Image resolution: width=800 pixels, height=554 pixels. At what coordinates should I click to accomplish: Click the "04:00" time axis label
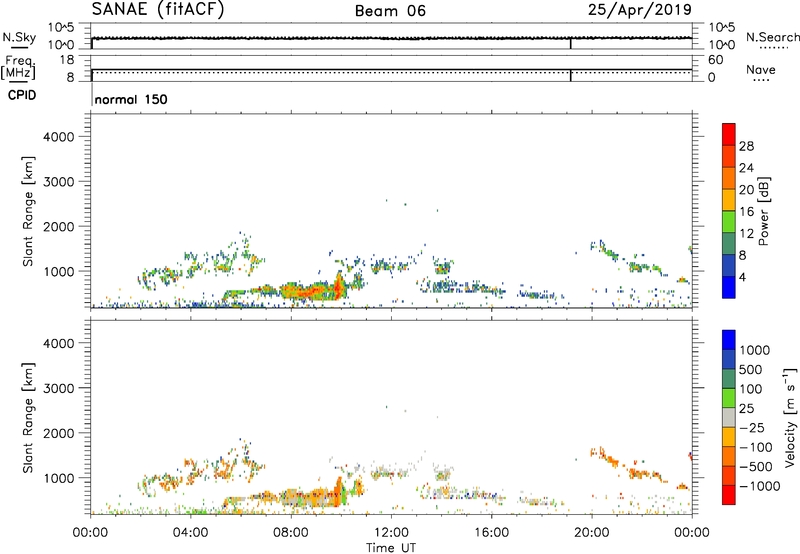191,533
